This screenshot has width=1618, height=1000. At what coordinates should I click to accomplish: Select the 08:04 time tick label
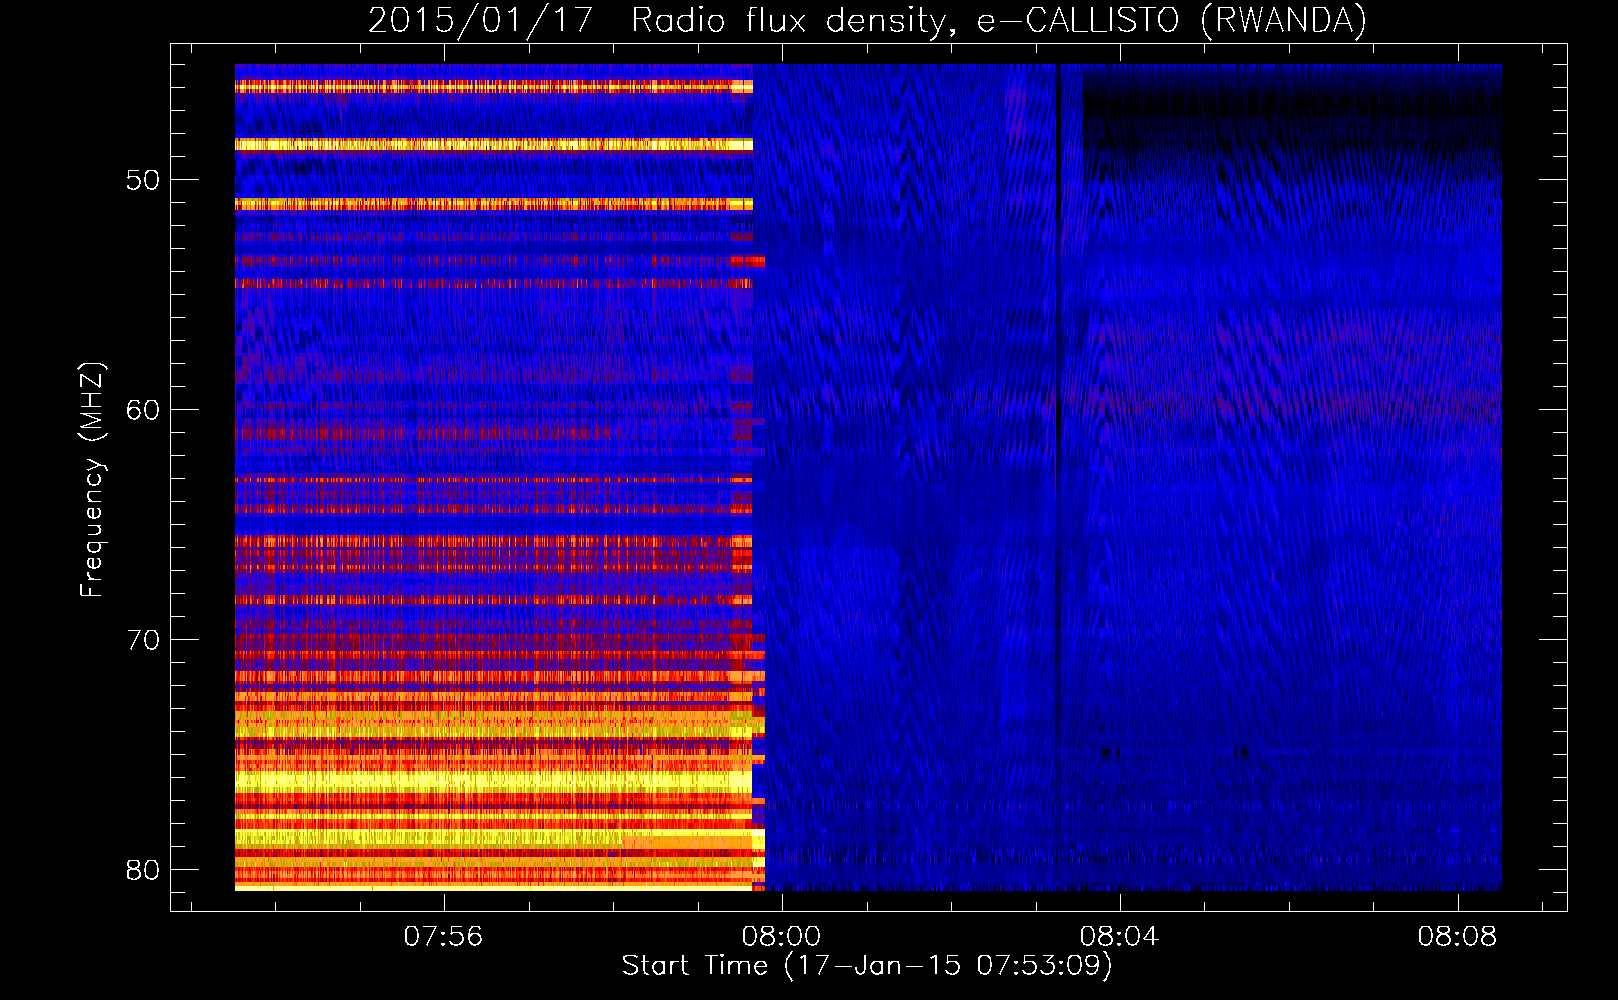[x=1119, y=936]
